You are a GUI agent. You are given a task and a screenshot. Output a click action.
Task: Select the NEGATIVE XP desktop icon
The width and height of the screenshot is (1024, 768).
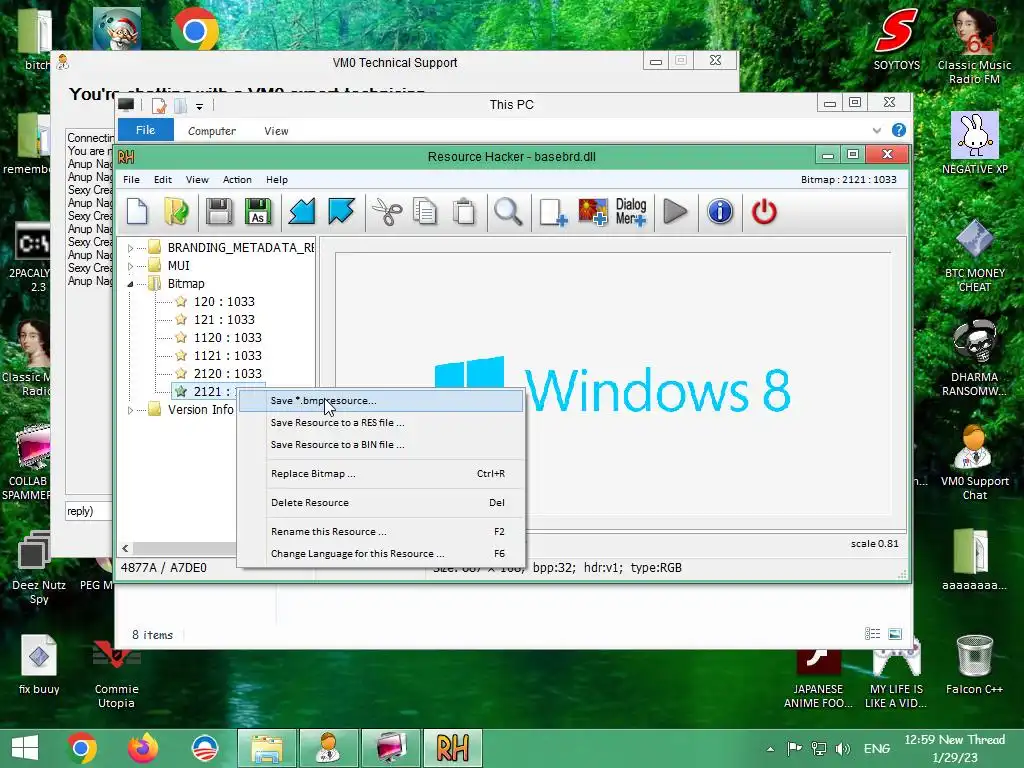pos(974,142)
